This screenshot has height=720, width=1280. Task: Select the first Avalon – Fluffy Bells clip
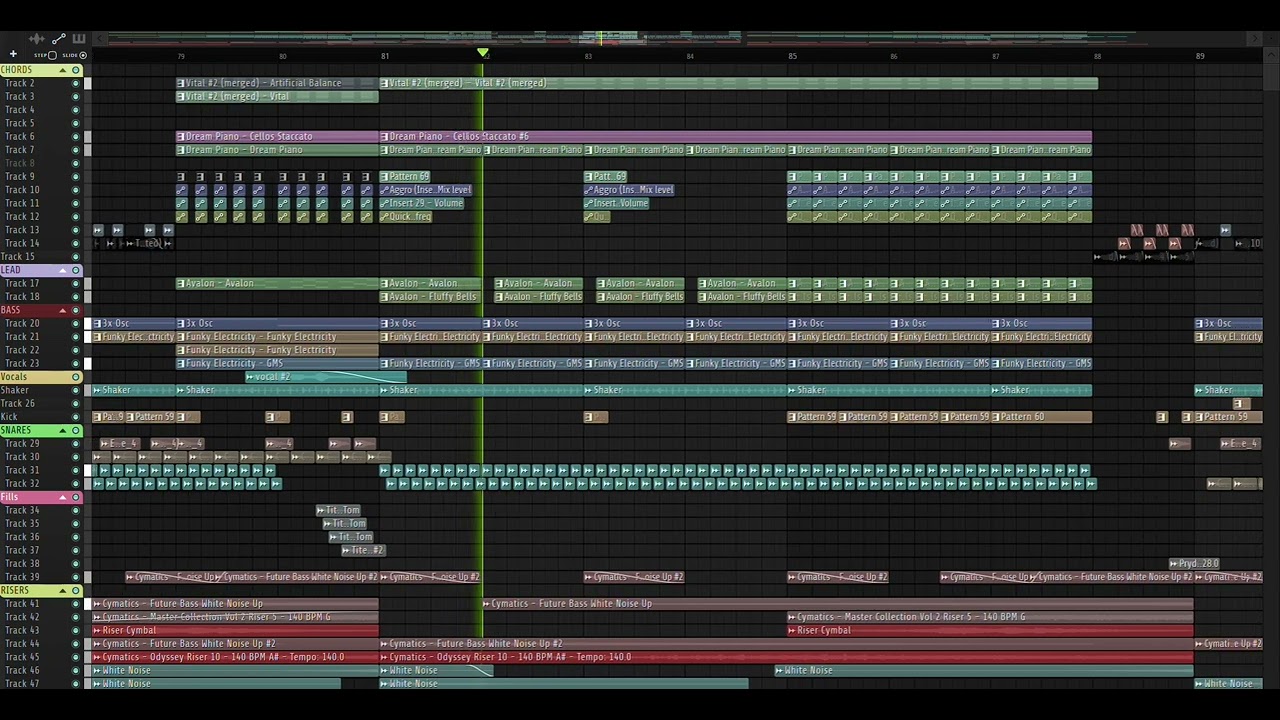431,297
